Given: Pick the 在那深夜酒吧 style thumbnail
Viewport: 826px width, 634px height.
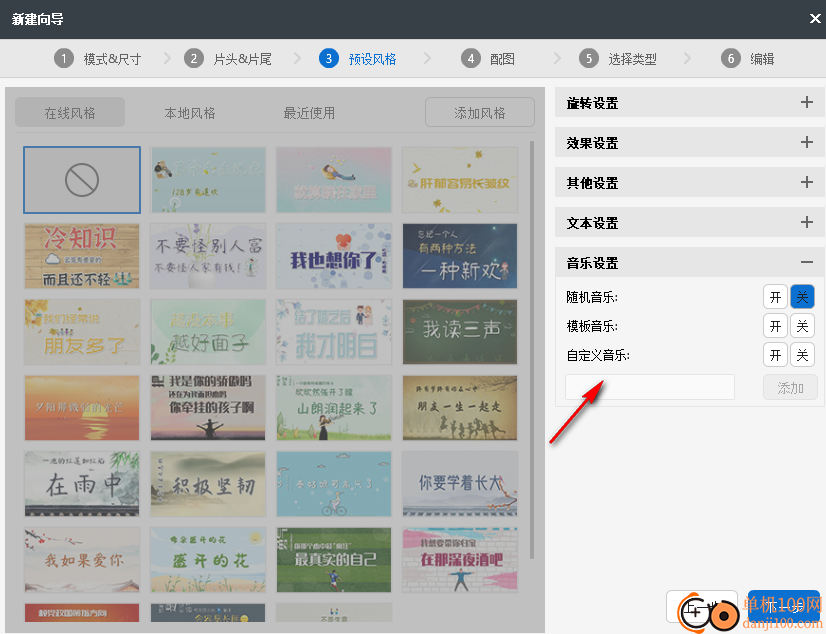Looking at the screenshot, I should 460,559.
